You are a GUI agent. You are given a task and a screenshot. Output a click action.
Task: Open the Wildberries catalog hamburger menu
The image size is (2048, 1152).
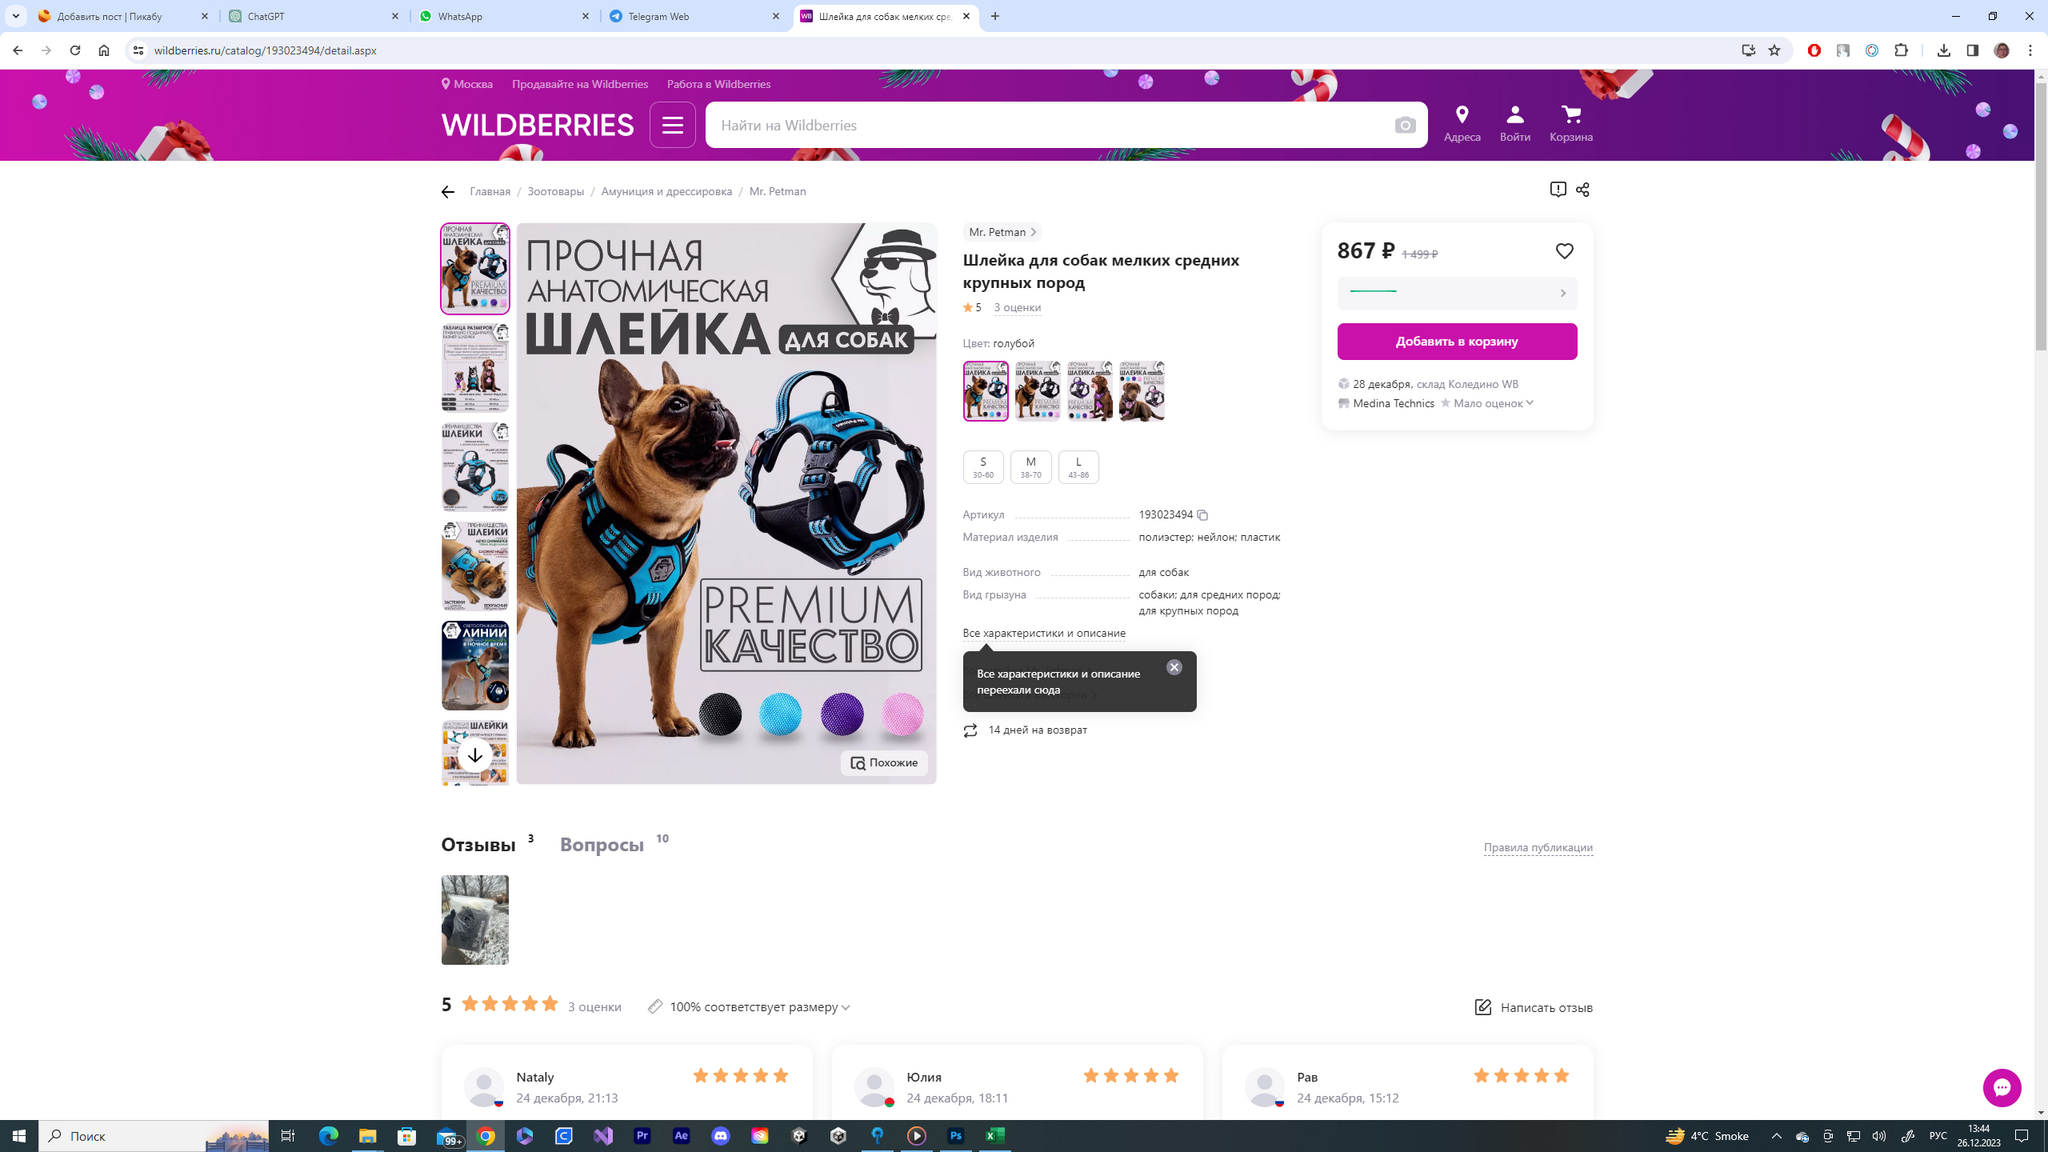tap(672, 125)
